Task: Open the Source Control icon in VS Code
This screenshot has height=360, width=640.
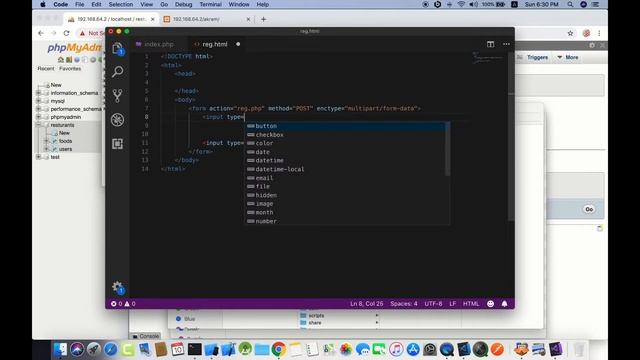Action: tap(118, 96)
